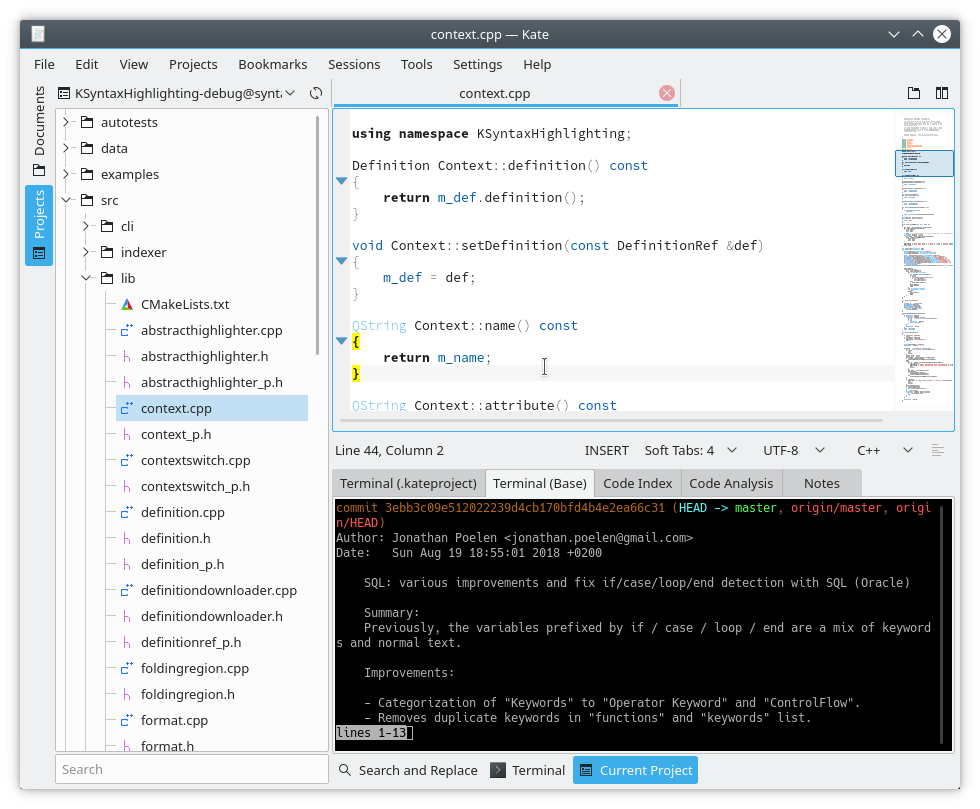
Task: Select the context.cpp tree item
Action: coord(212,408)
